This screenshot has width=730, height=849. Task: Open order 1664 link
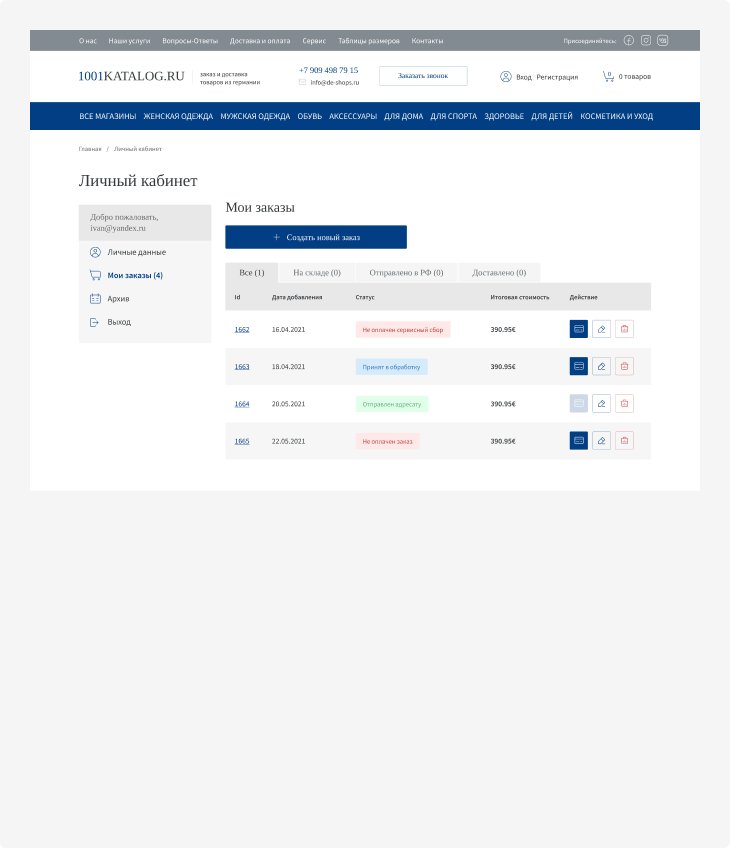click(242, 404)
